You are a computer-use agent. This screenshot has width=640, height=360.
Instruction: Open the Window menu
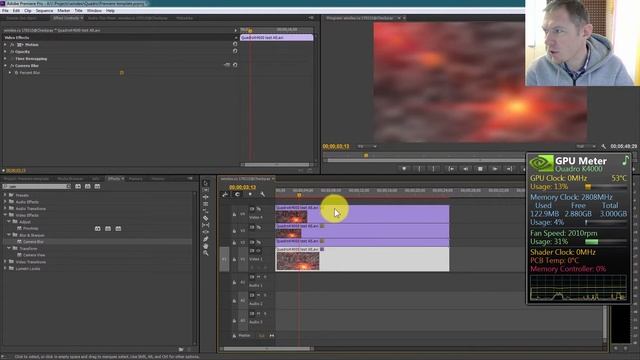pyautogui.click(x=94, y=11)
